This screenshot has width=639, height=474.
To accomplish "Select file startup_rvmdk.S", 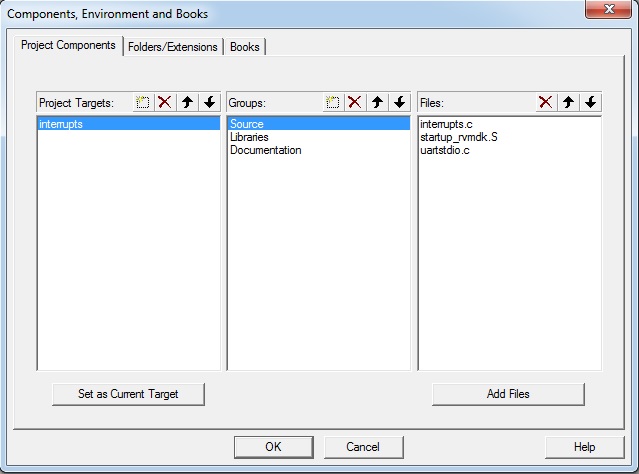I will click(x=509, y=137).
